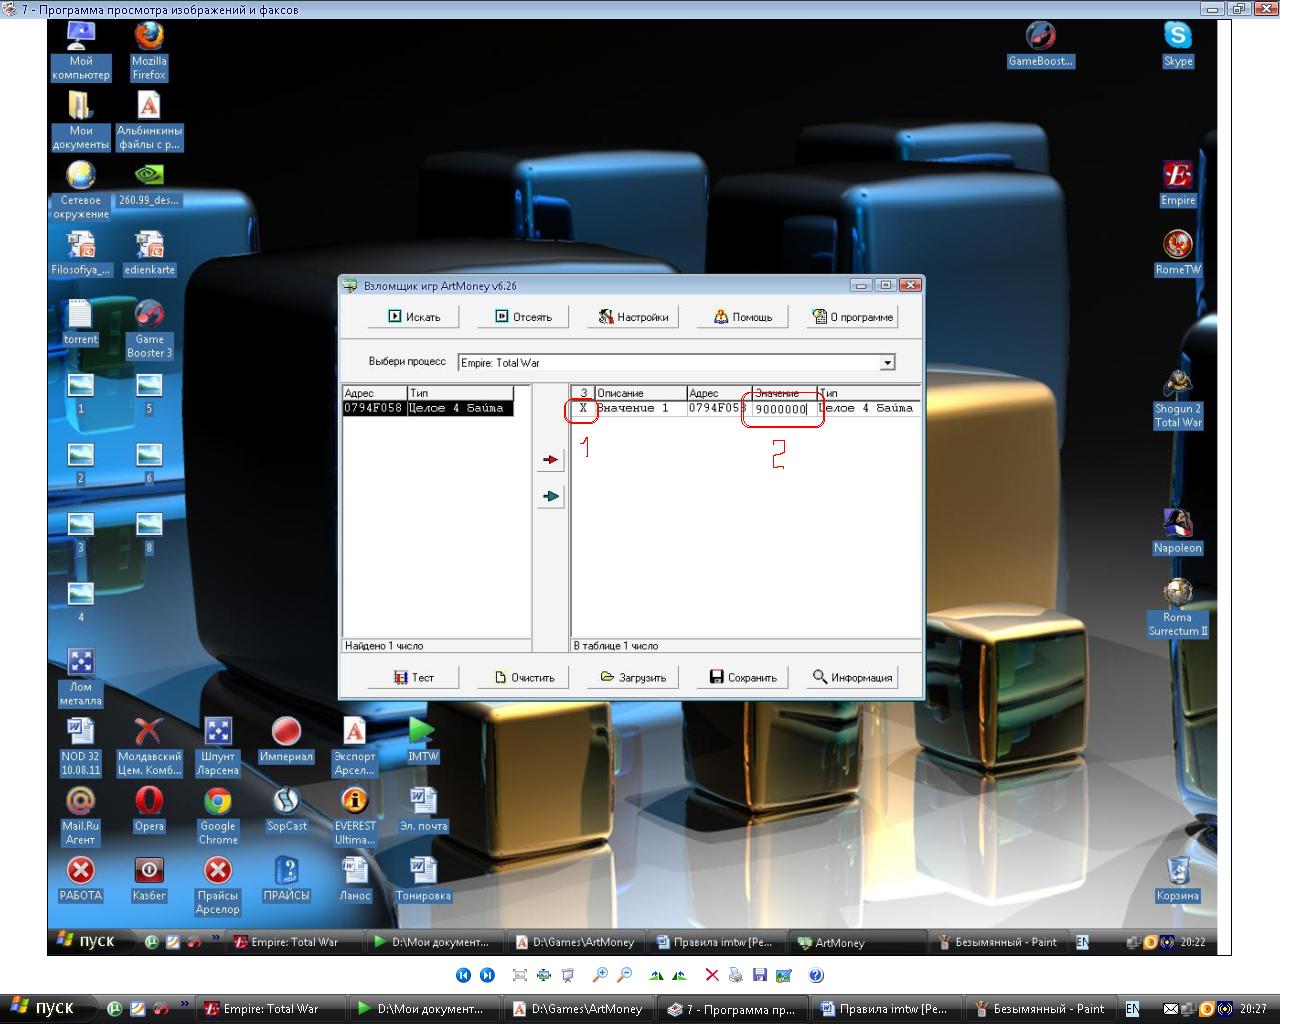Print the image using the printer icon
This screenshot has width=1296, height=1024.
(736, 975)
